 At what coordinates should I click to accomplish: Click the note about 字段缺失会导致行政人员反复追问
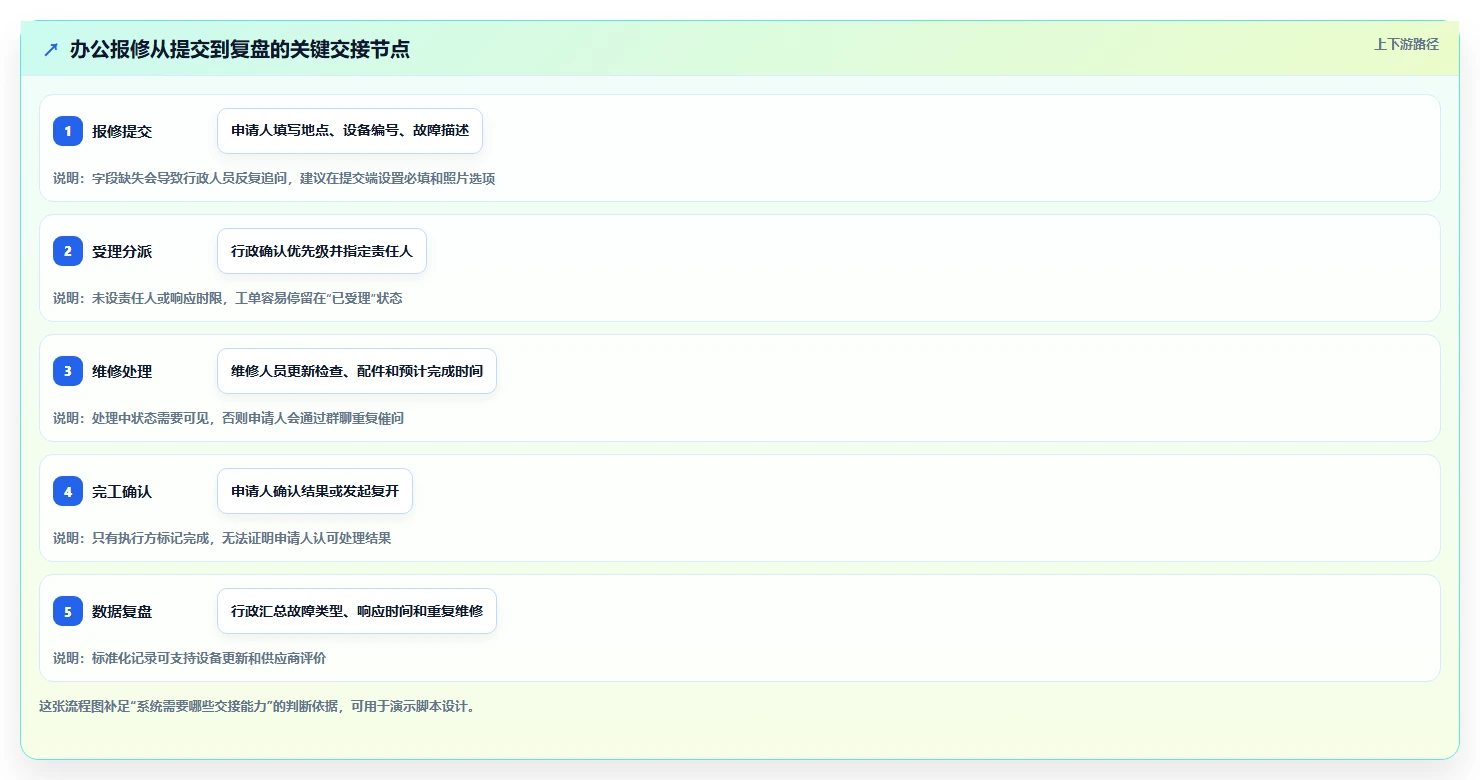[x=274, y=178]
